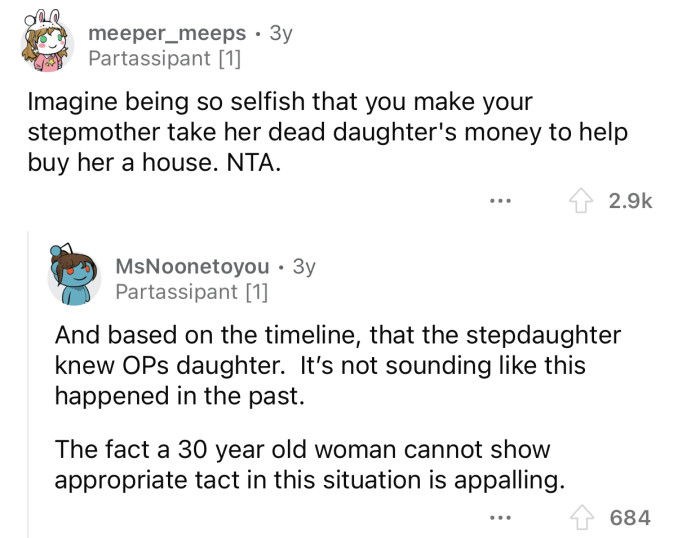Click the 2.9k vote count
The height and width of the screenshot is (538, 700).
click(x=632, y=202)
